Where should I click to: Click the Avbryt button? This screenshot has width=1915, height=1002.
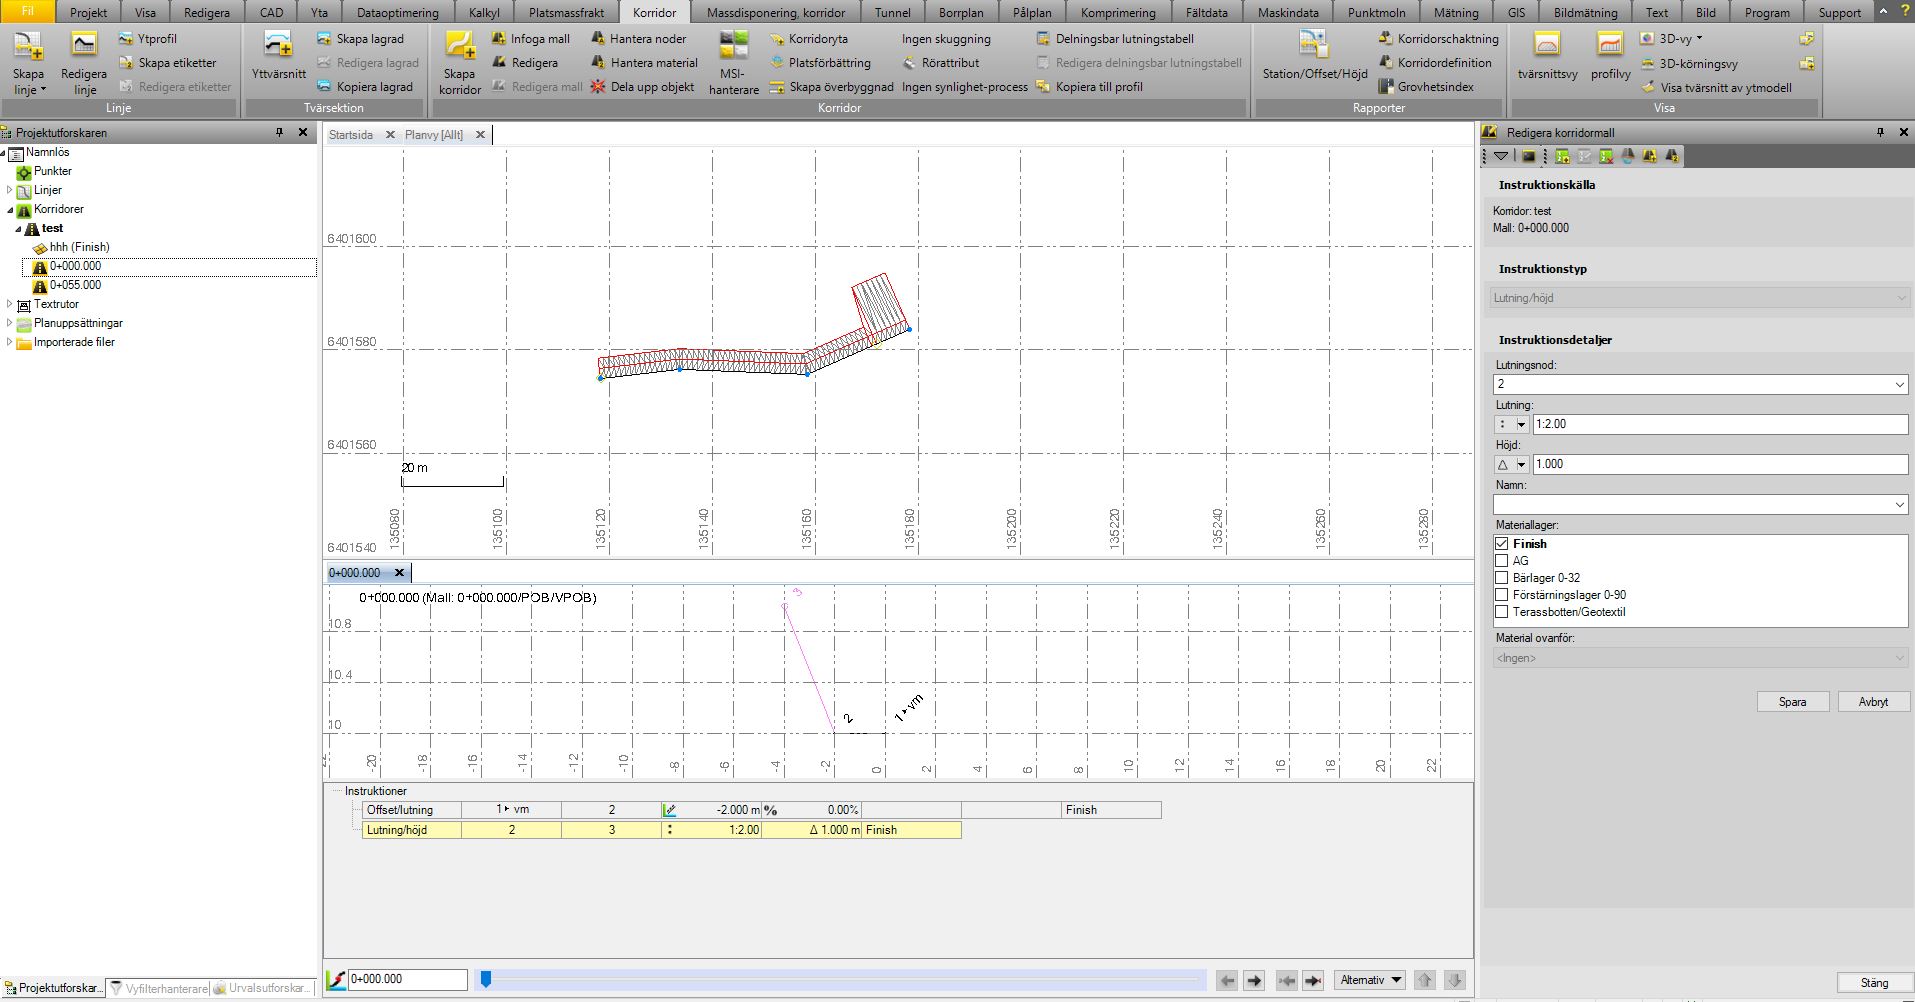coord(1873,702)
